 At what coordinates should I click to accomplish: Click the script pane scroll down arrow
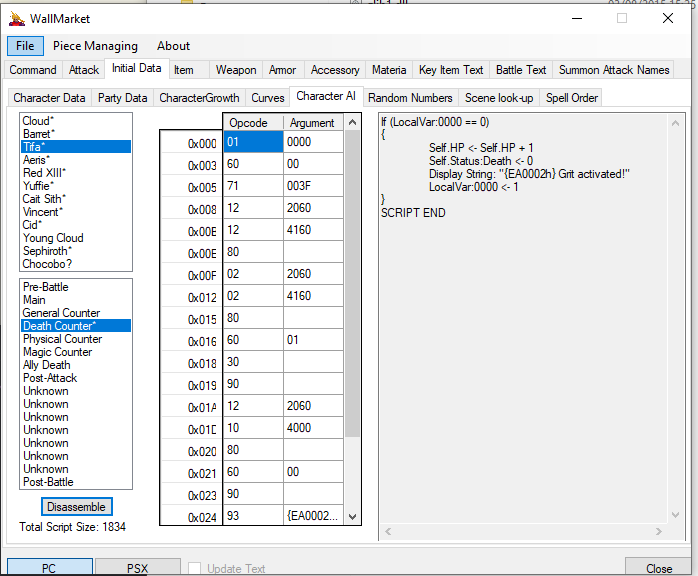click(675, 515)
